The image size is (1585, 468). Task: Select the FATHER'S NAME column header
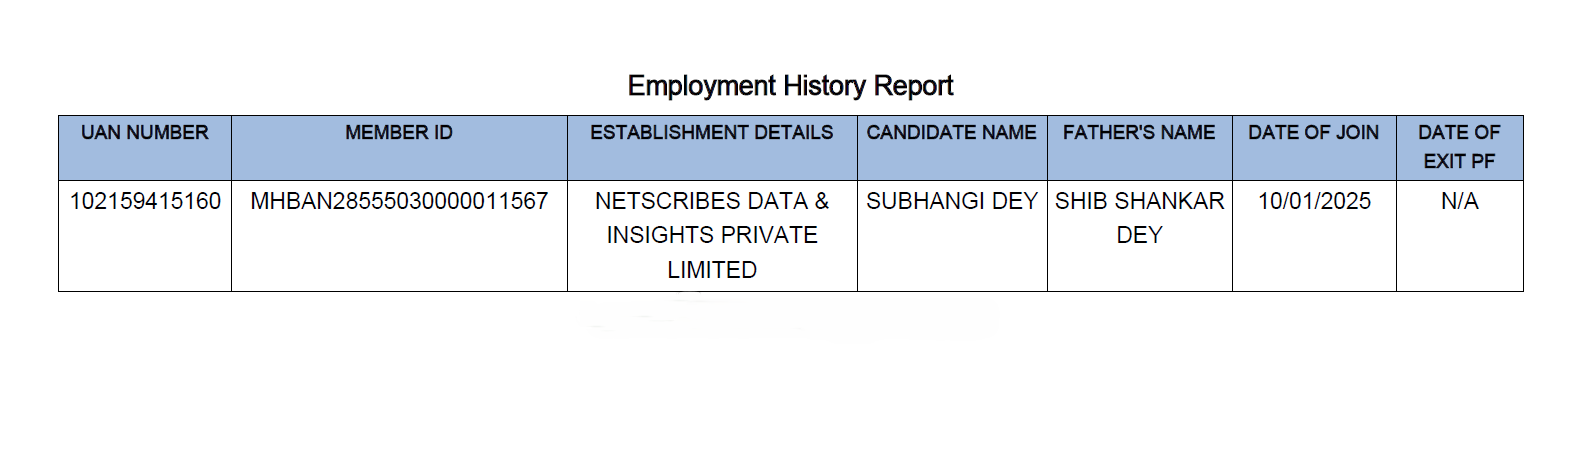(1139, 133)
